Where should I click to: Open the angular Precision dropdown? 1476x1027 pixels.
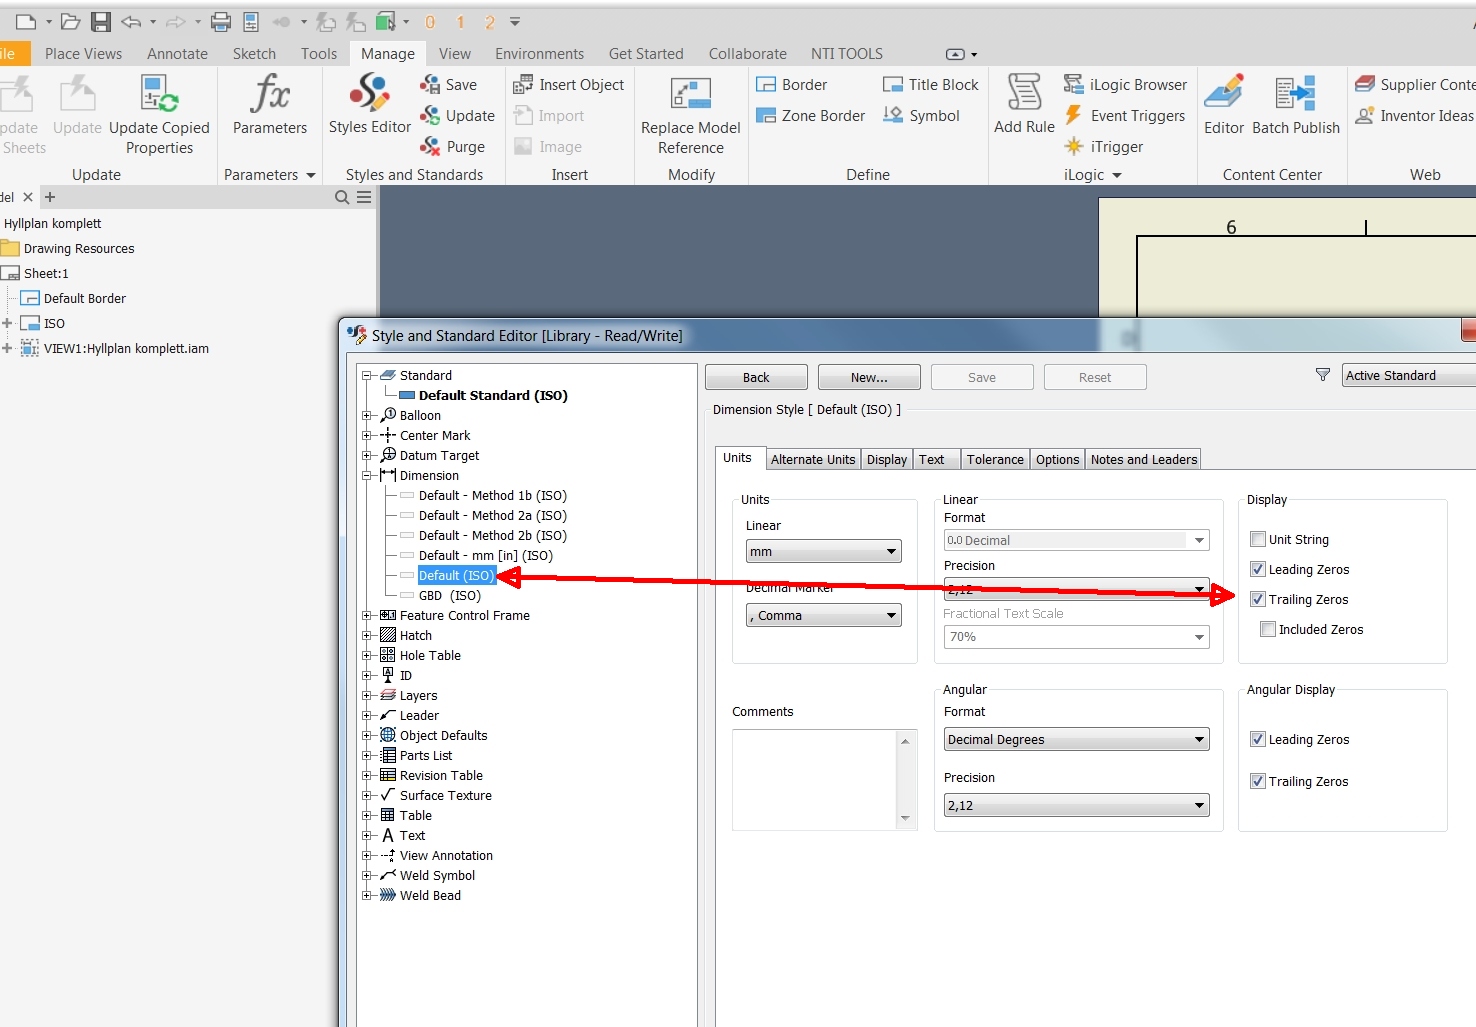tap(1077, 806)
